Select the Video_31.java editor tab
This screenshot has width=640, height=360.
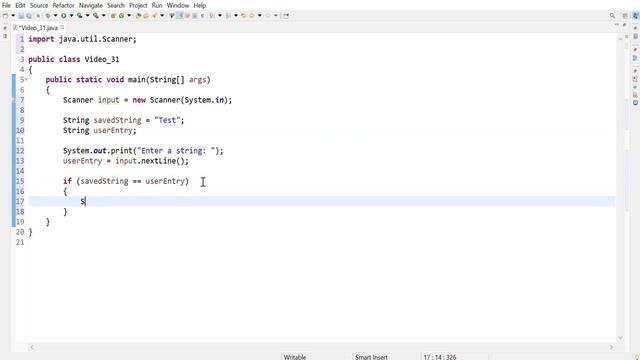(x=38, y=28)
